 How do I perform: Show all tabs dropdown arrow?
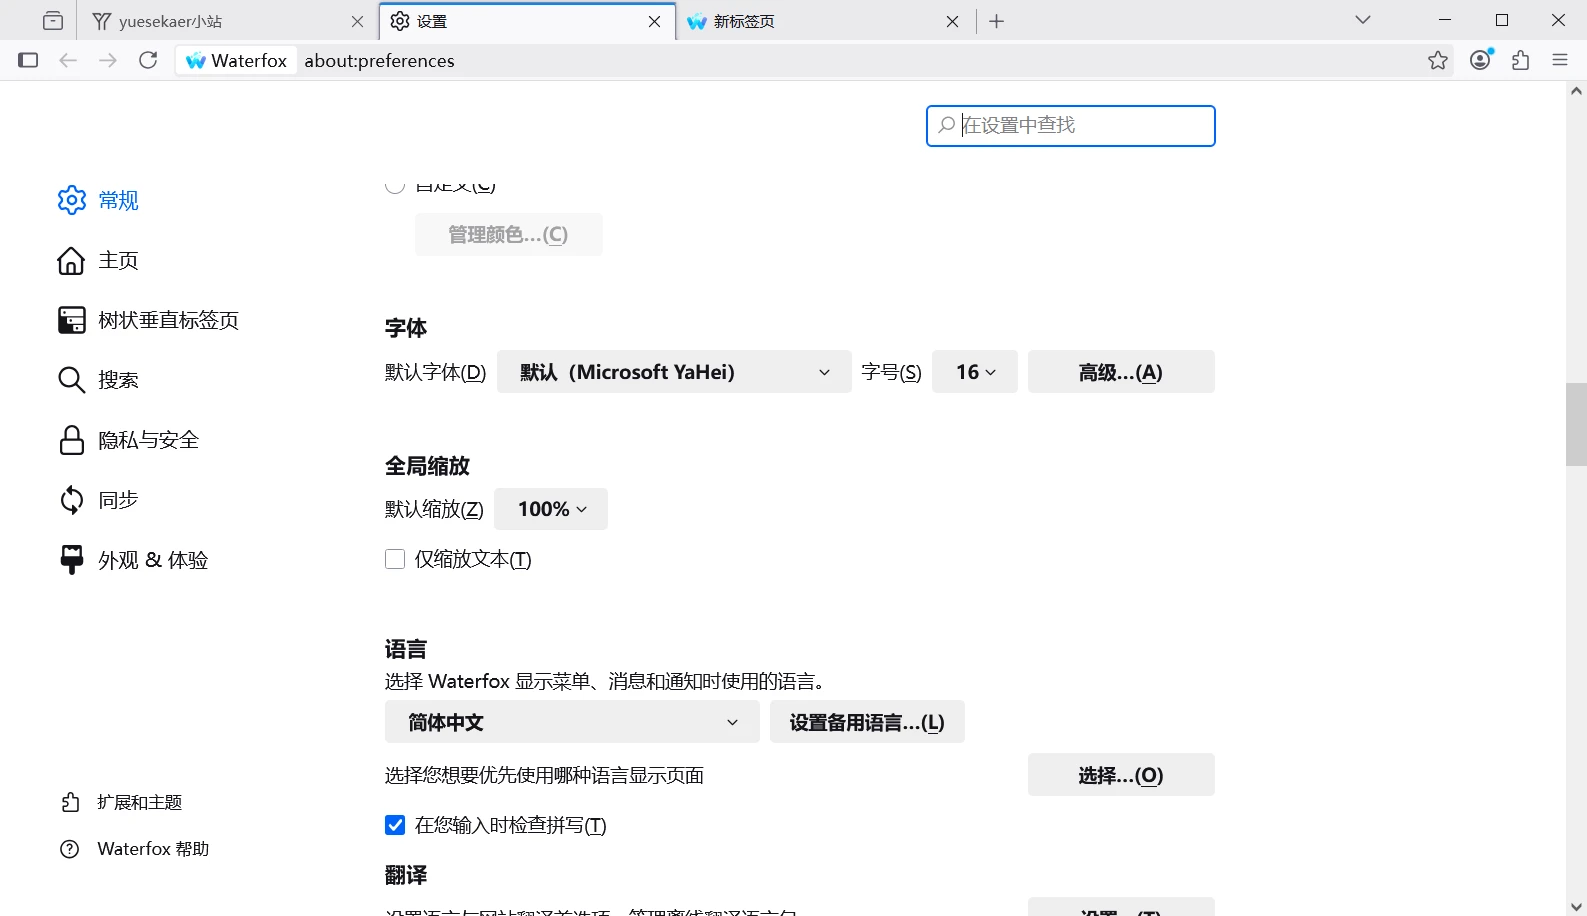click(x=1363, y=20)
